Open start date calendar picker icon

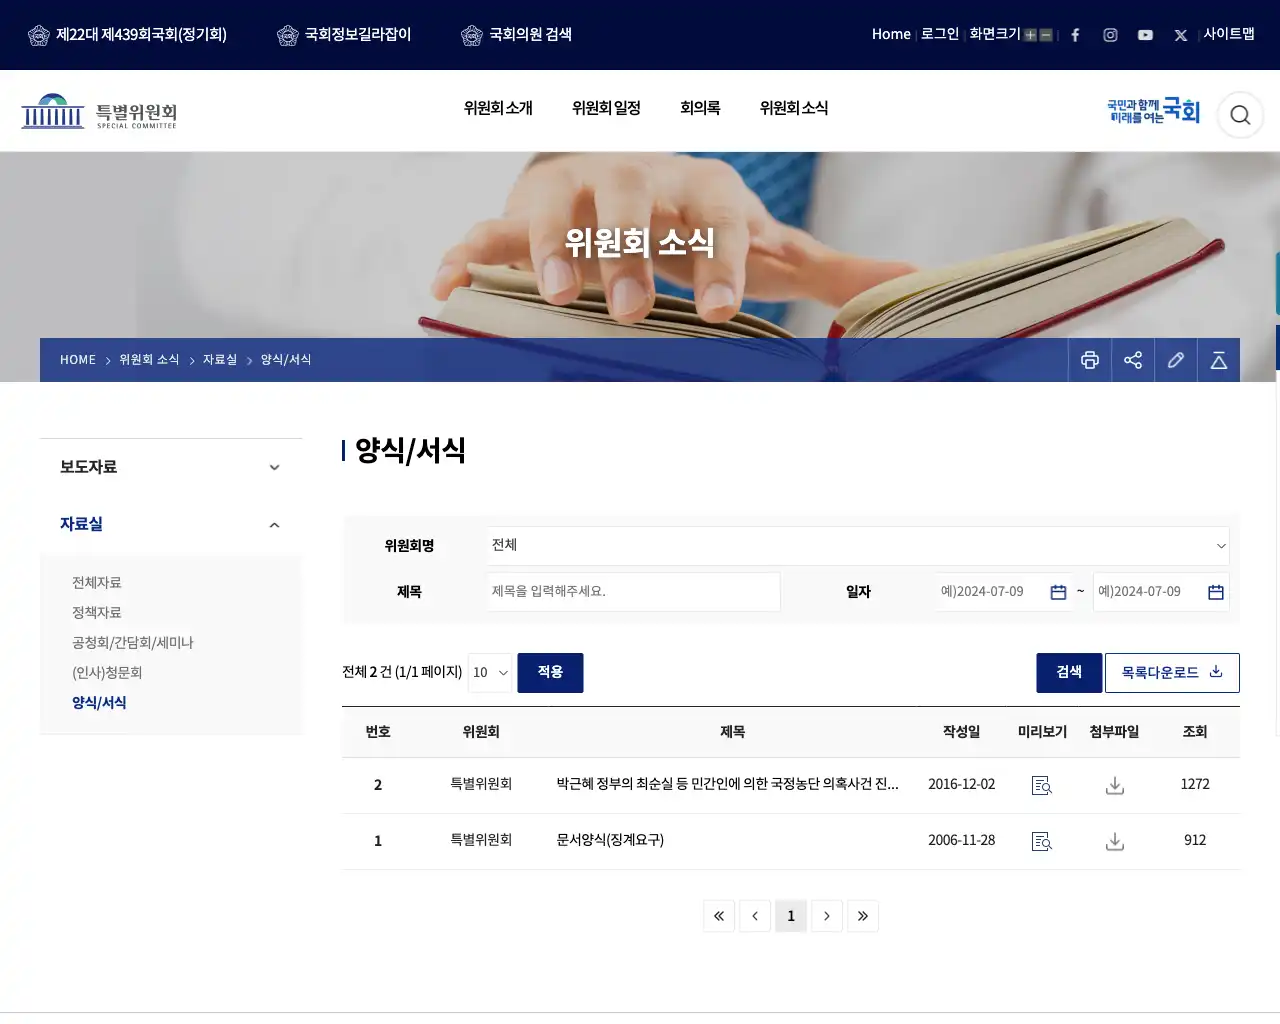click(x=1058, y=592)
